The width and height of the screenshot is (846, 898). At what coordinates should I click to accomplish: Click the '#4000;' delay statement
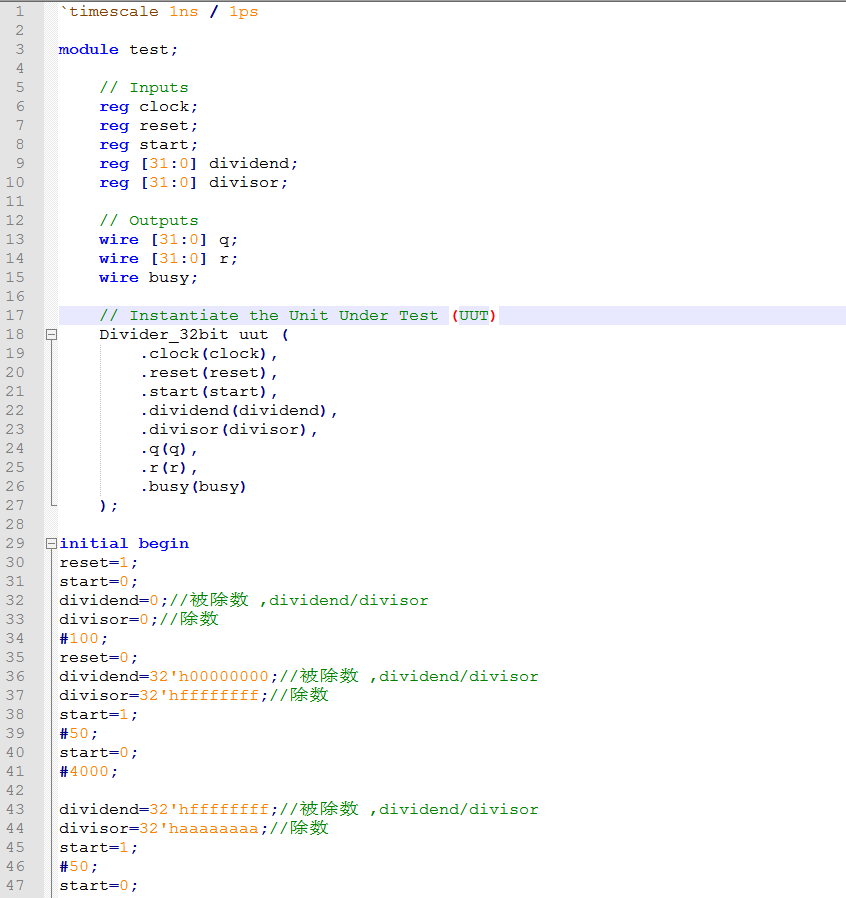click(88, 771)
